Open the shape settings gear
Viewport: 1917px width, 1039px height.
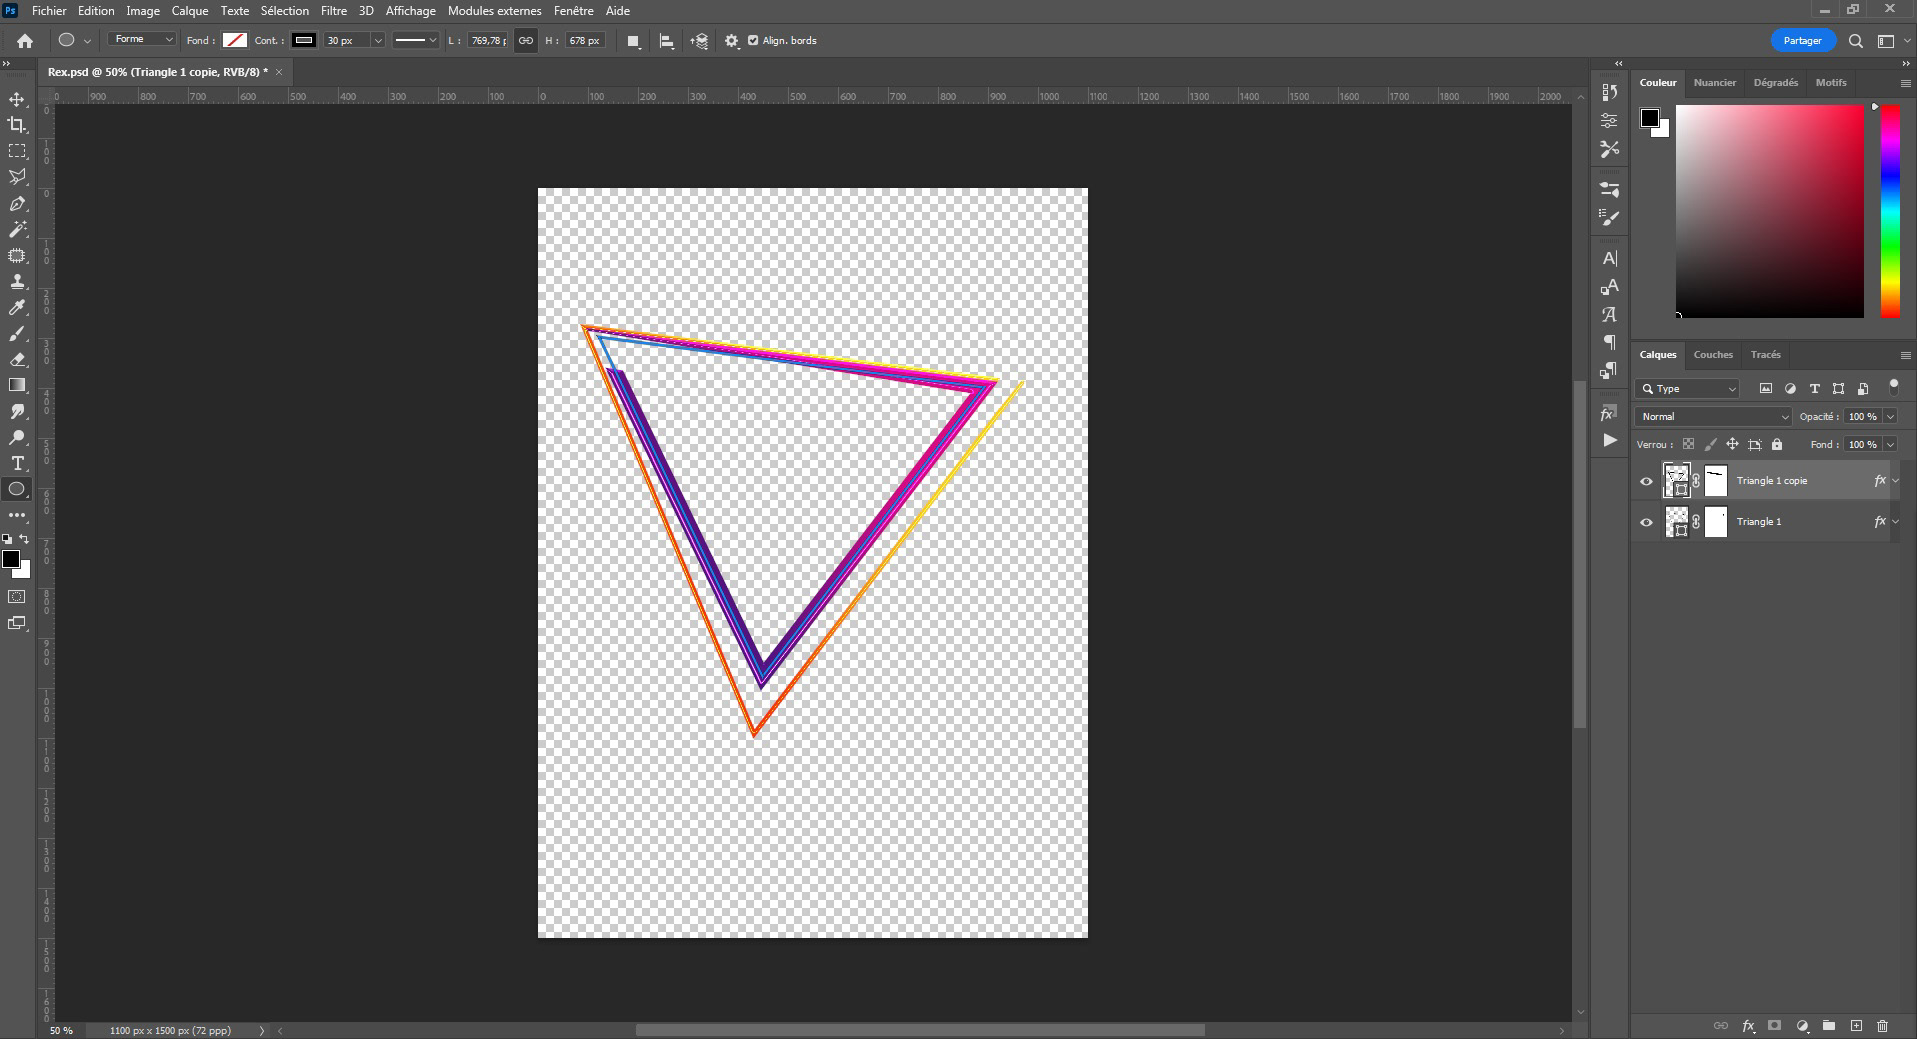point(732,41)
